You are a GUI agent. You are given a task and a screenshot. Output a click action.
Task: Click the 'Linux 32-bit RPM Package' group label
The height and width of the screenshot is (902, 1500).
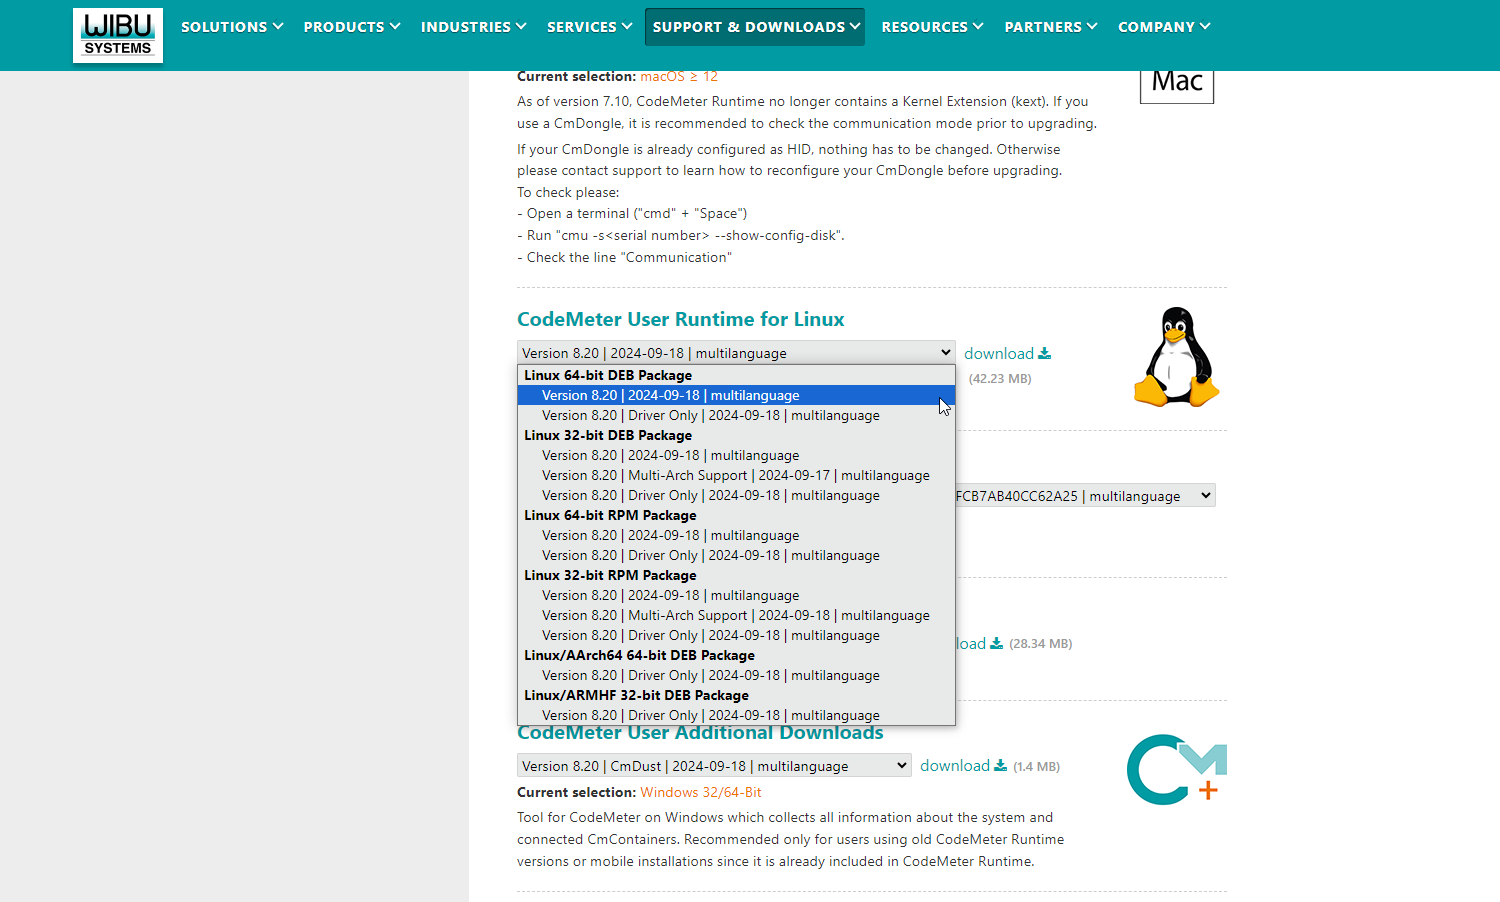pos(610,575)
